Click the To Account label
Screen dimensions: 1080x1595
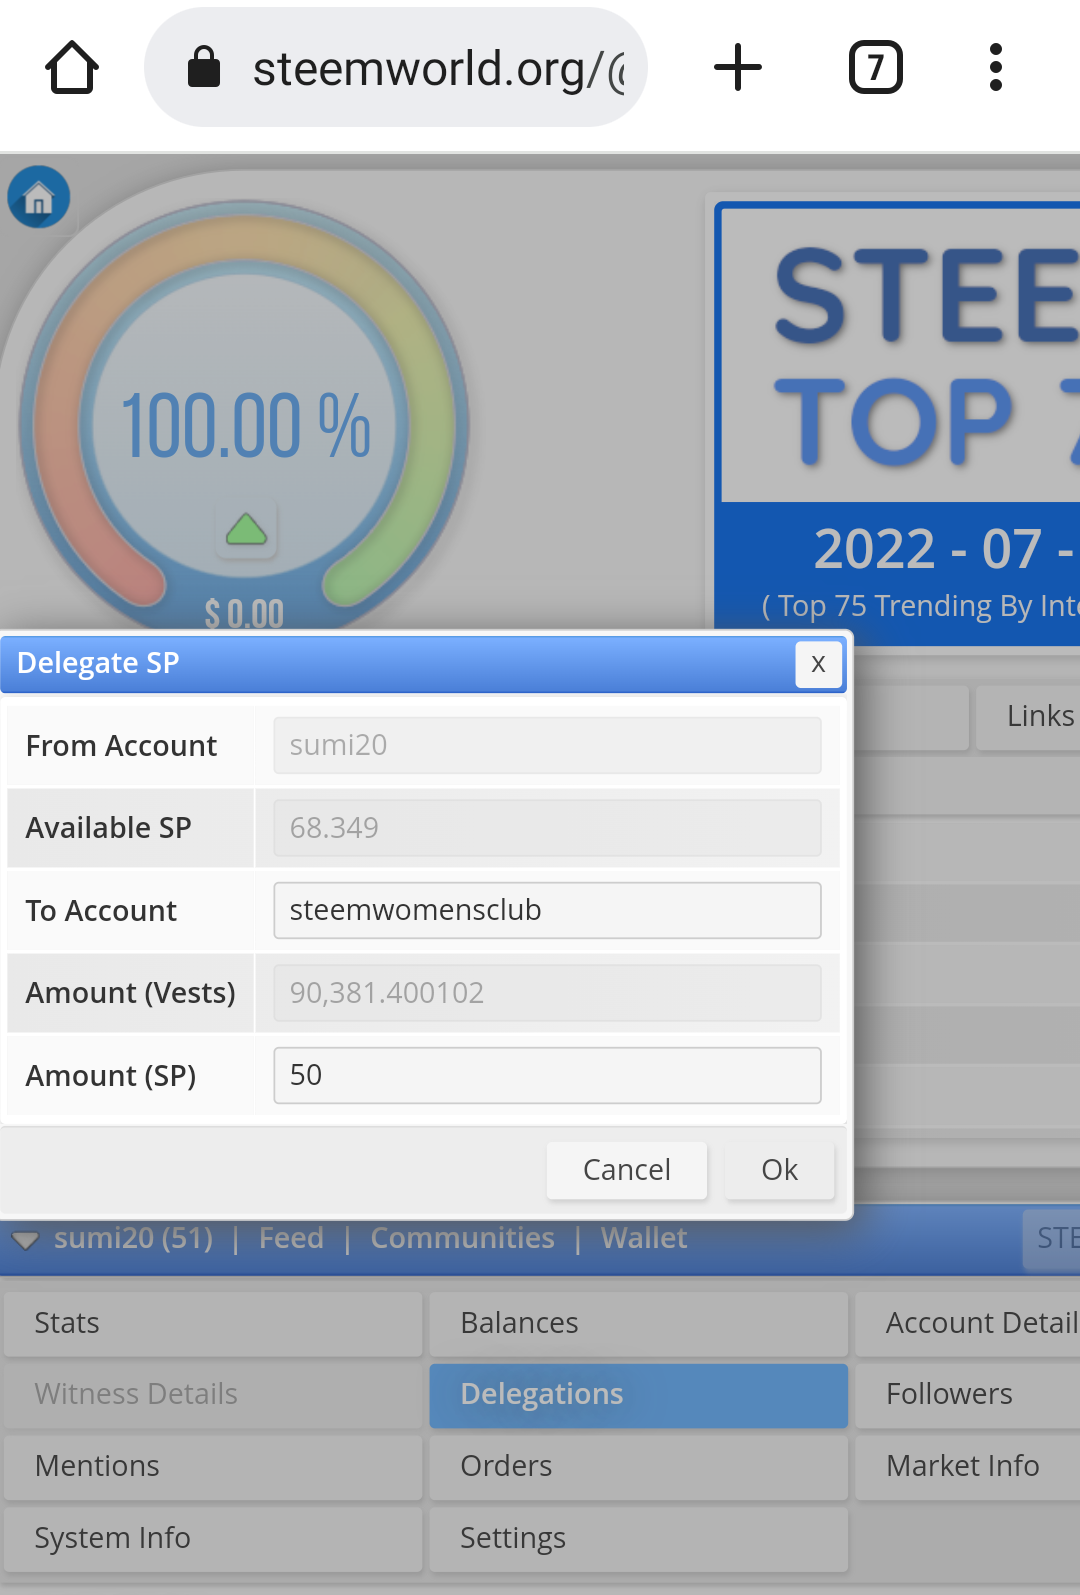pos(101,911)
